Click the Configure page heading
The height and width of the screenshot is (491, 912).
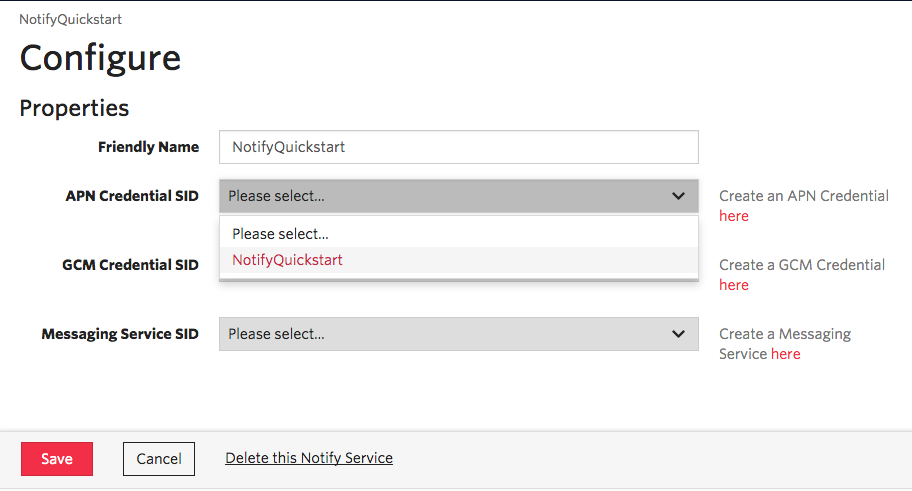100,59
